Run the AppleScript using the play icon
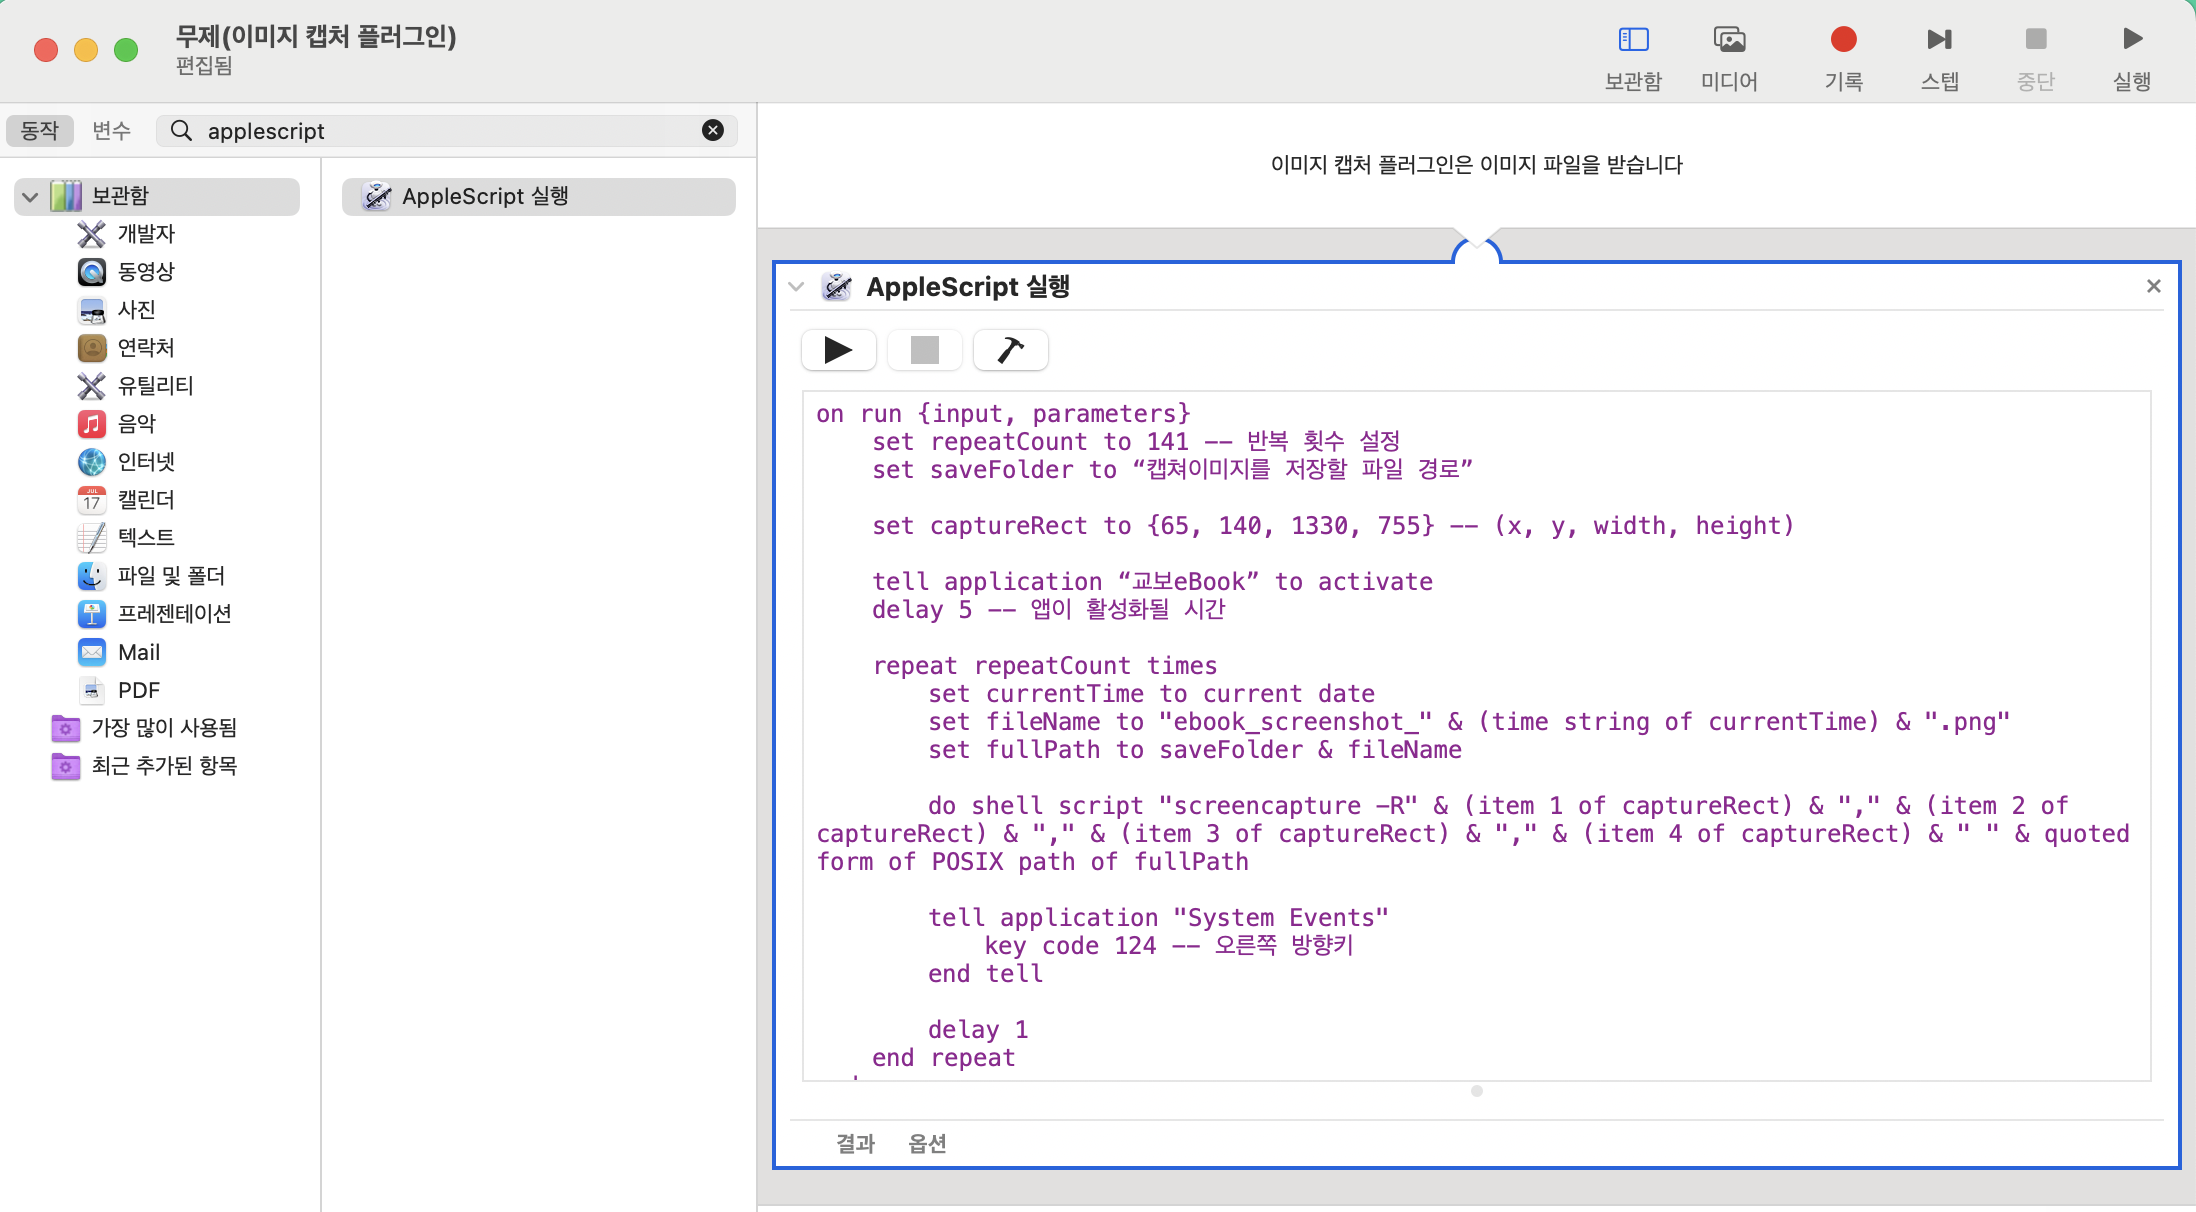 tap(838, 350)
